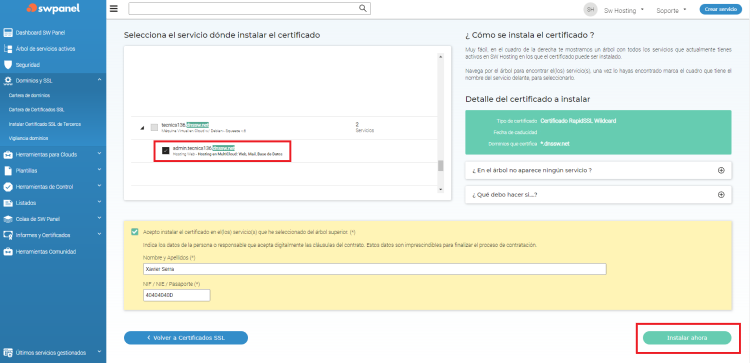Uncheck the admin.tecnica136.dnssw.net checkbox

[x=165, y=151]
